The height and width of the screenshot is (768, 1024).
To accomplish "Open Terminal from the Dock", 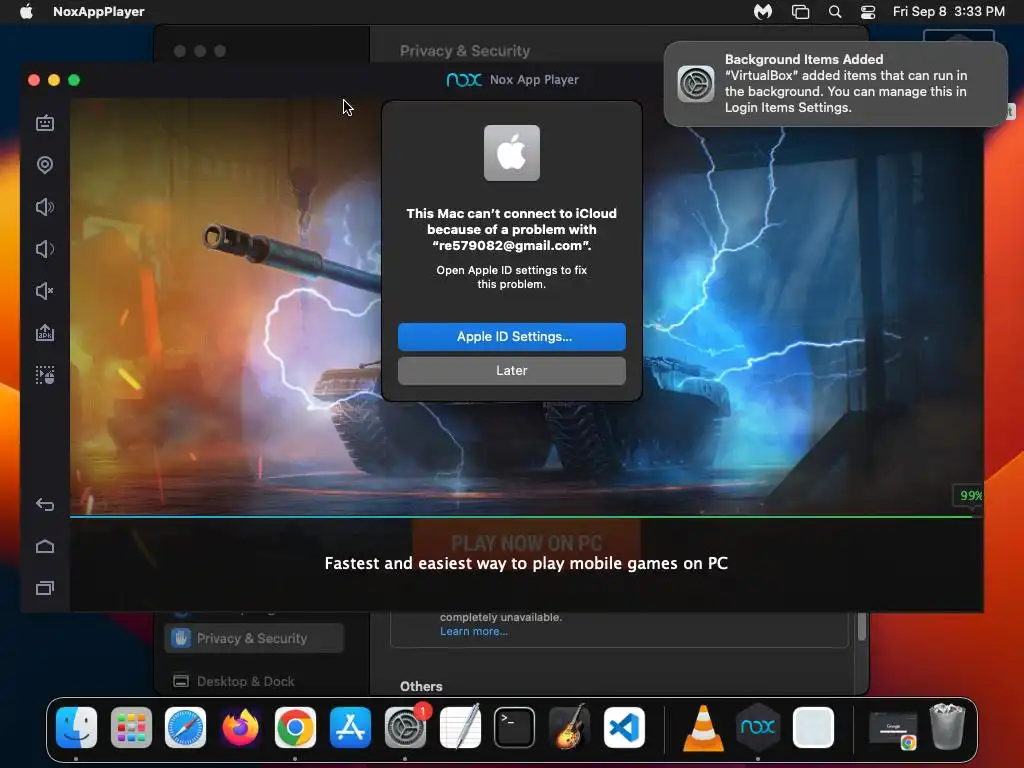I will [x=515, y=727].
